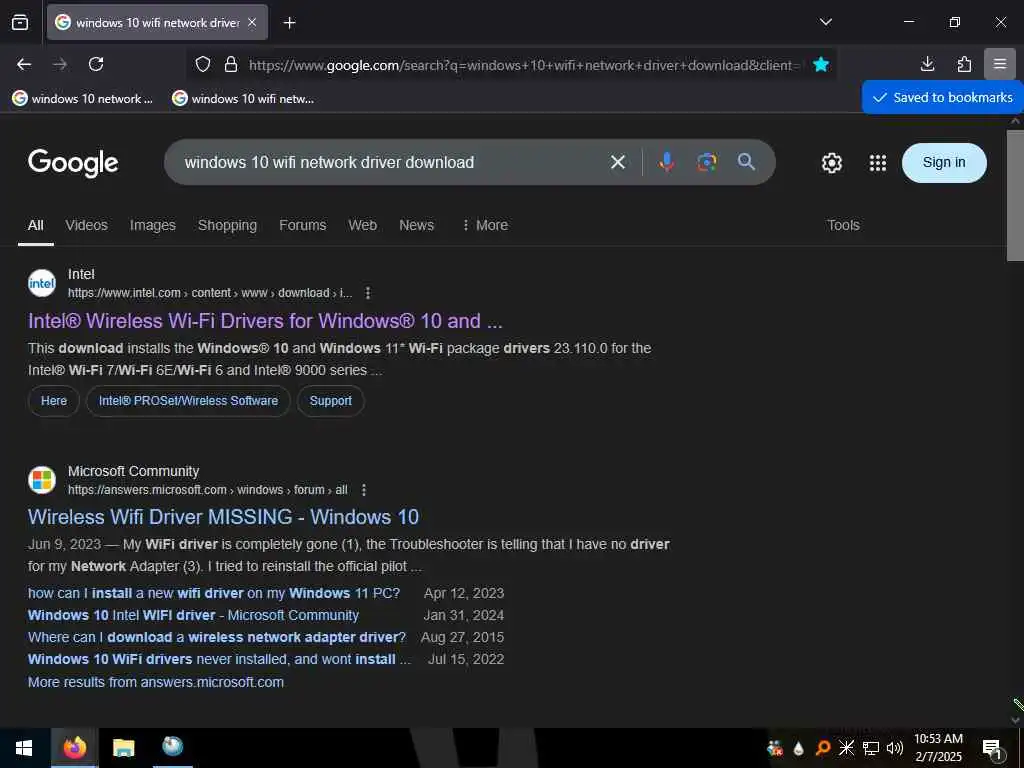Open 'windows 10 network ...' bookmark

pyautogui.click(x=82, y=99)
